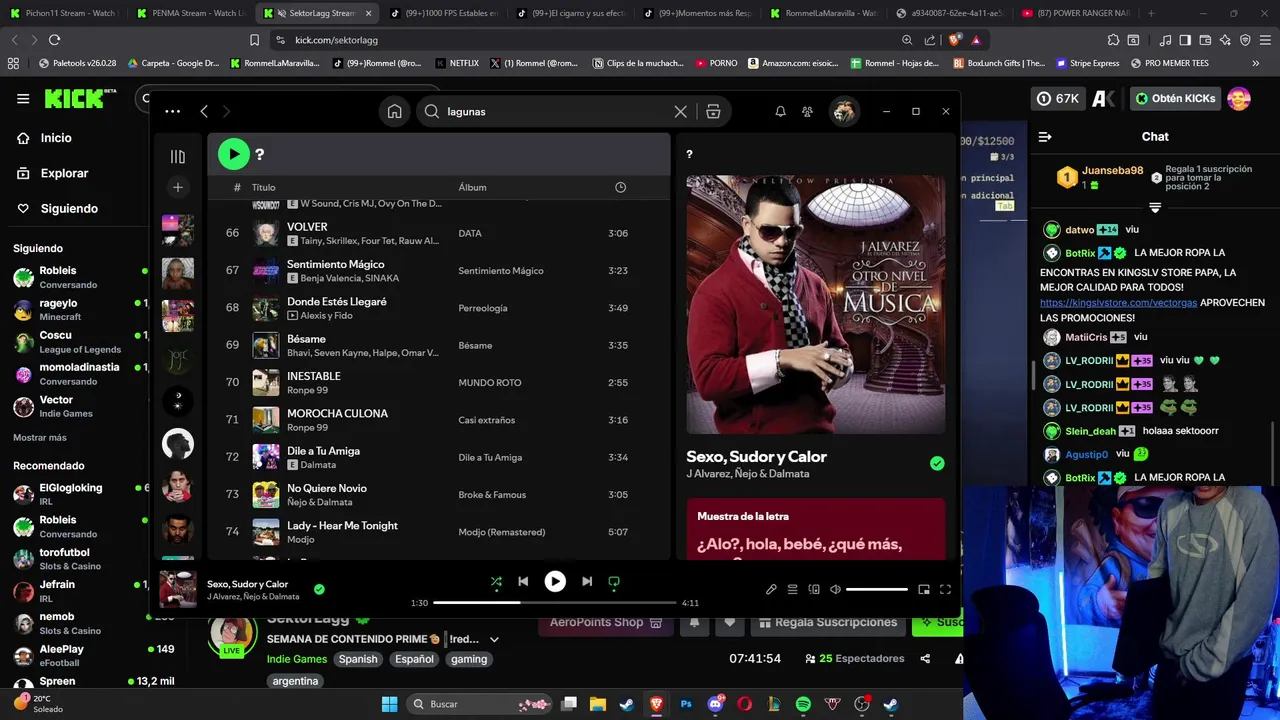Expand followed channels with Mostrar más
Viewport: 1280px width, 720px height.
(40, 437)
